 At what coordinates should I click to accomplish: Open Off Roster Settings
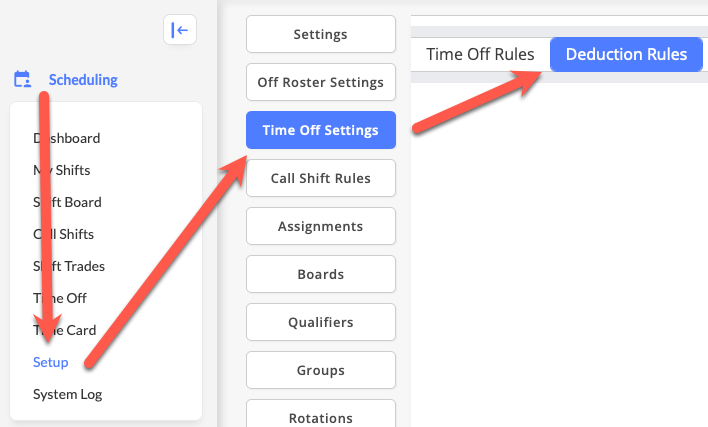click(320, 82)
